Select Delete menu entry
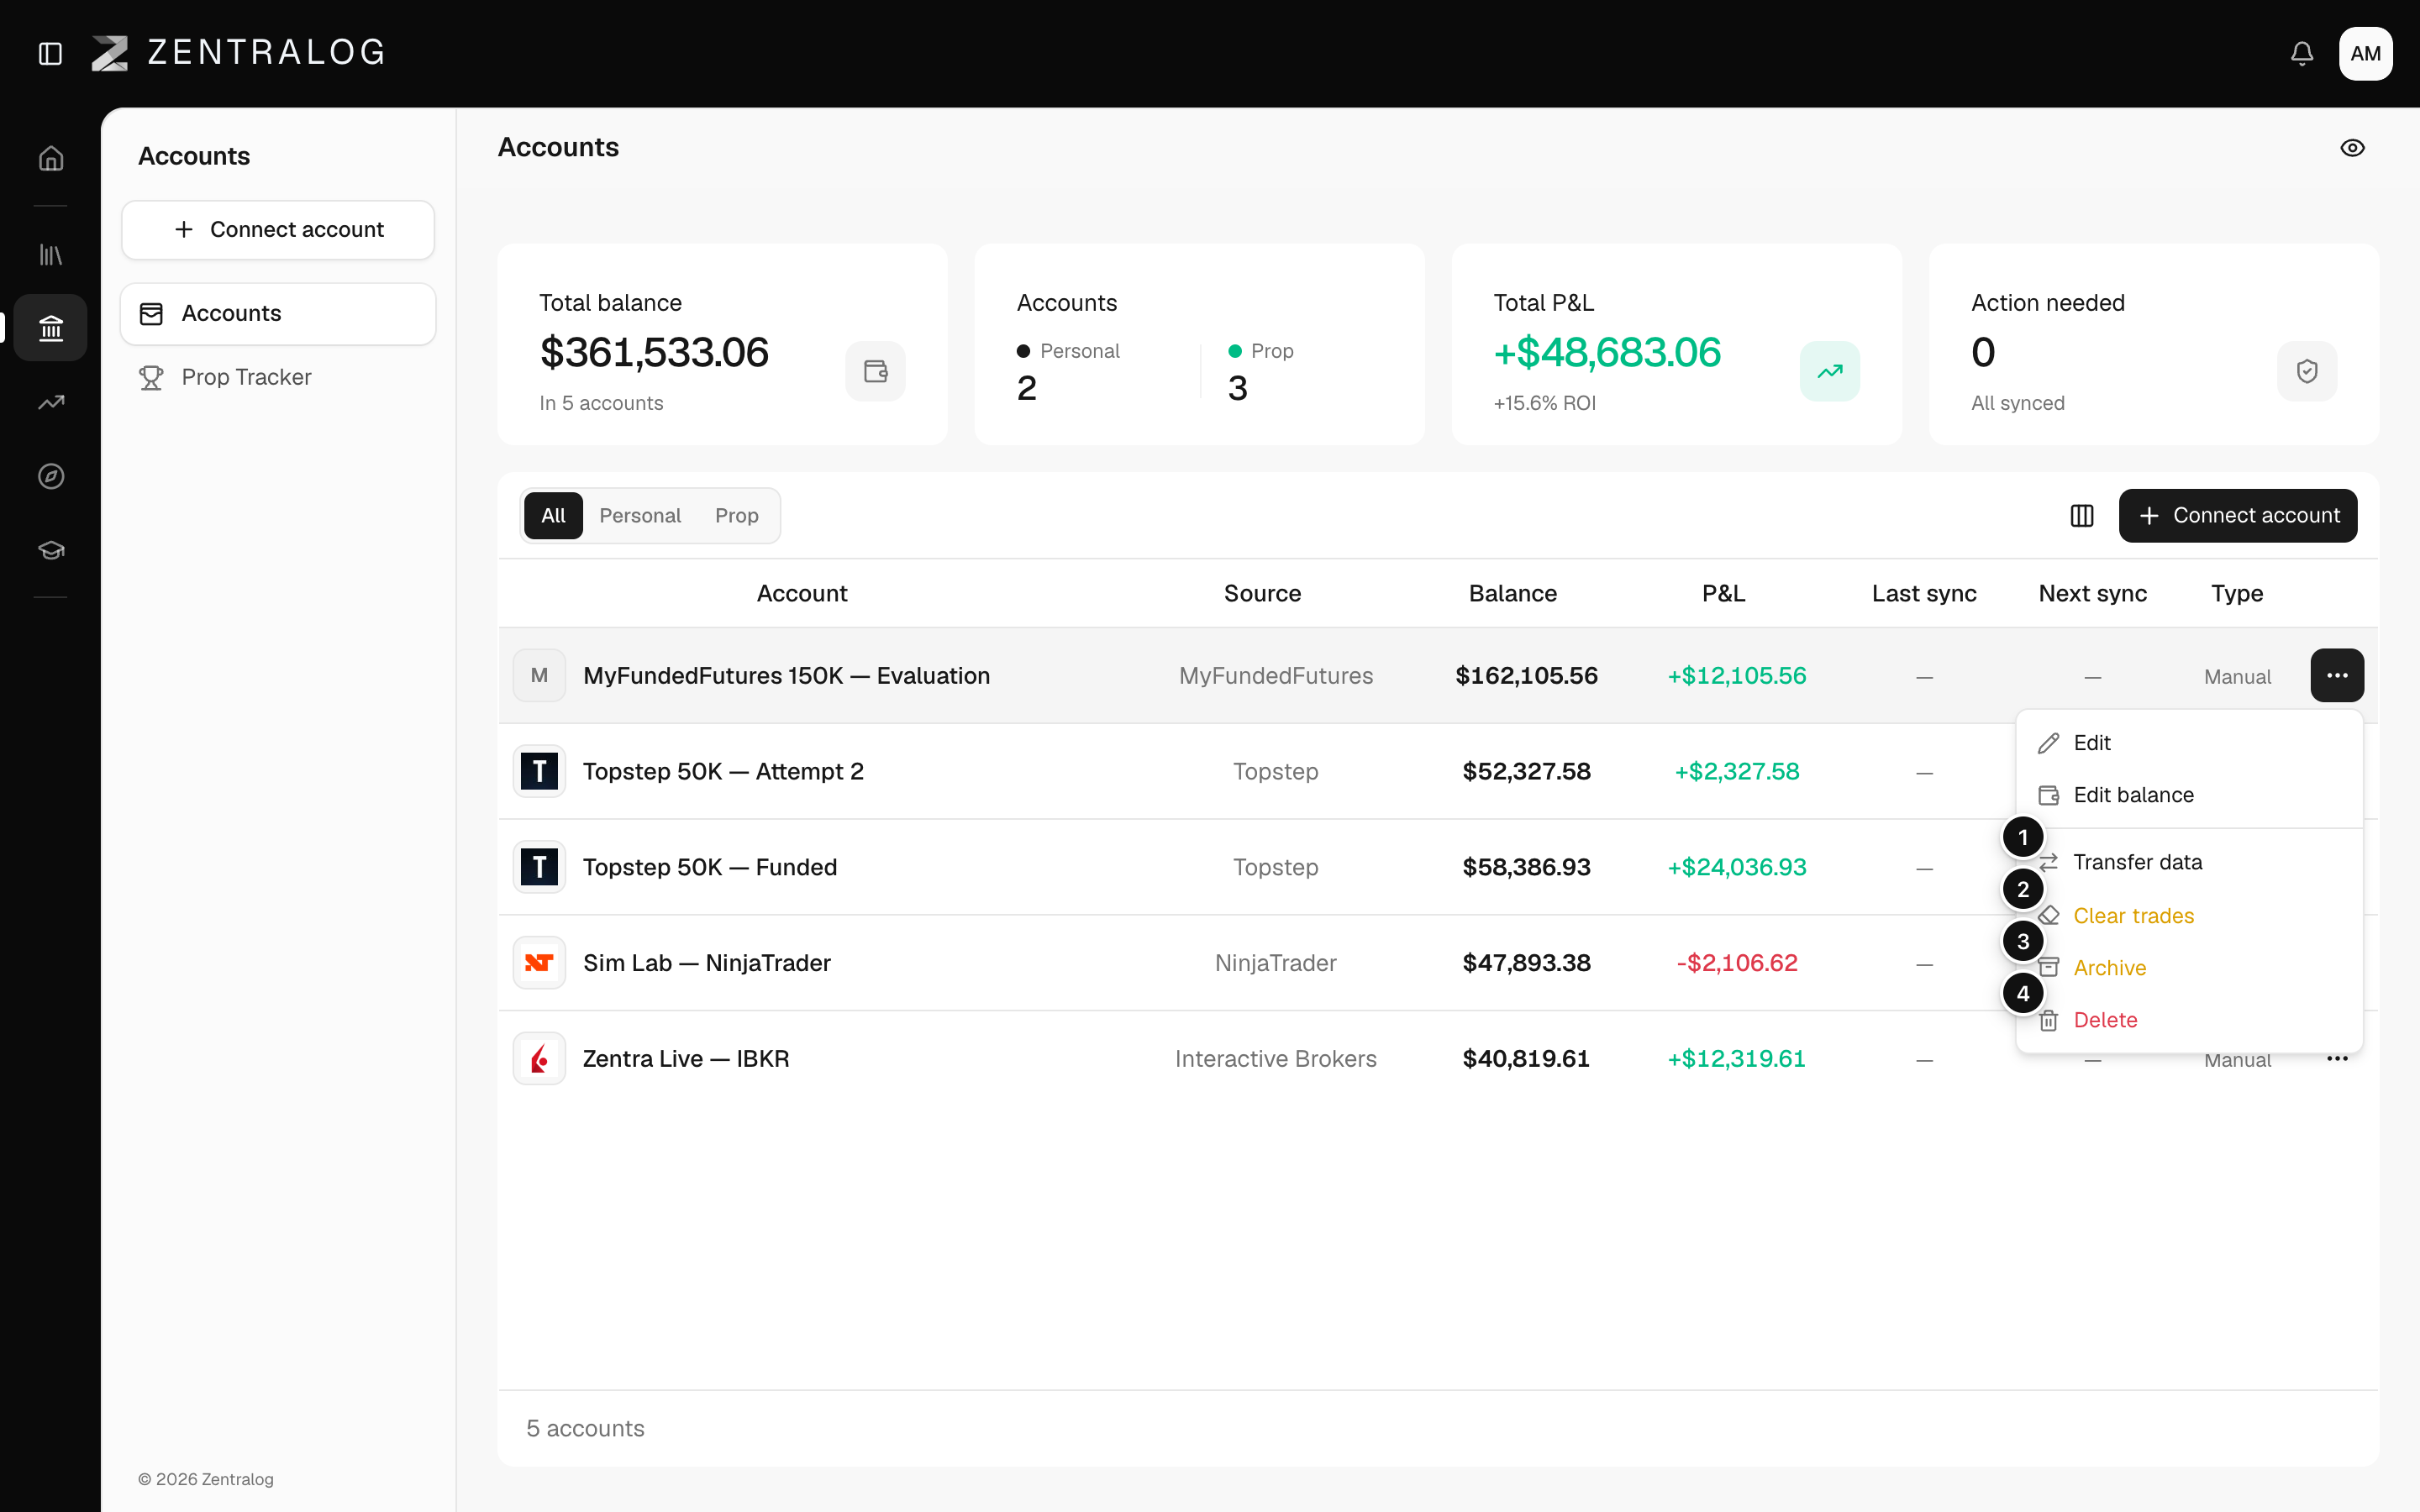Image resolution: width=2420 pixels, height=1512 pixels. (2188, 1019)
